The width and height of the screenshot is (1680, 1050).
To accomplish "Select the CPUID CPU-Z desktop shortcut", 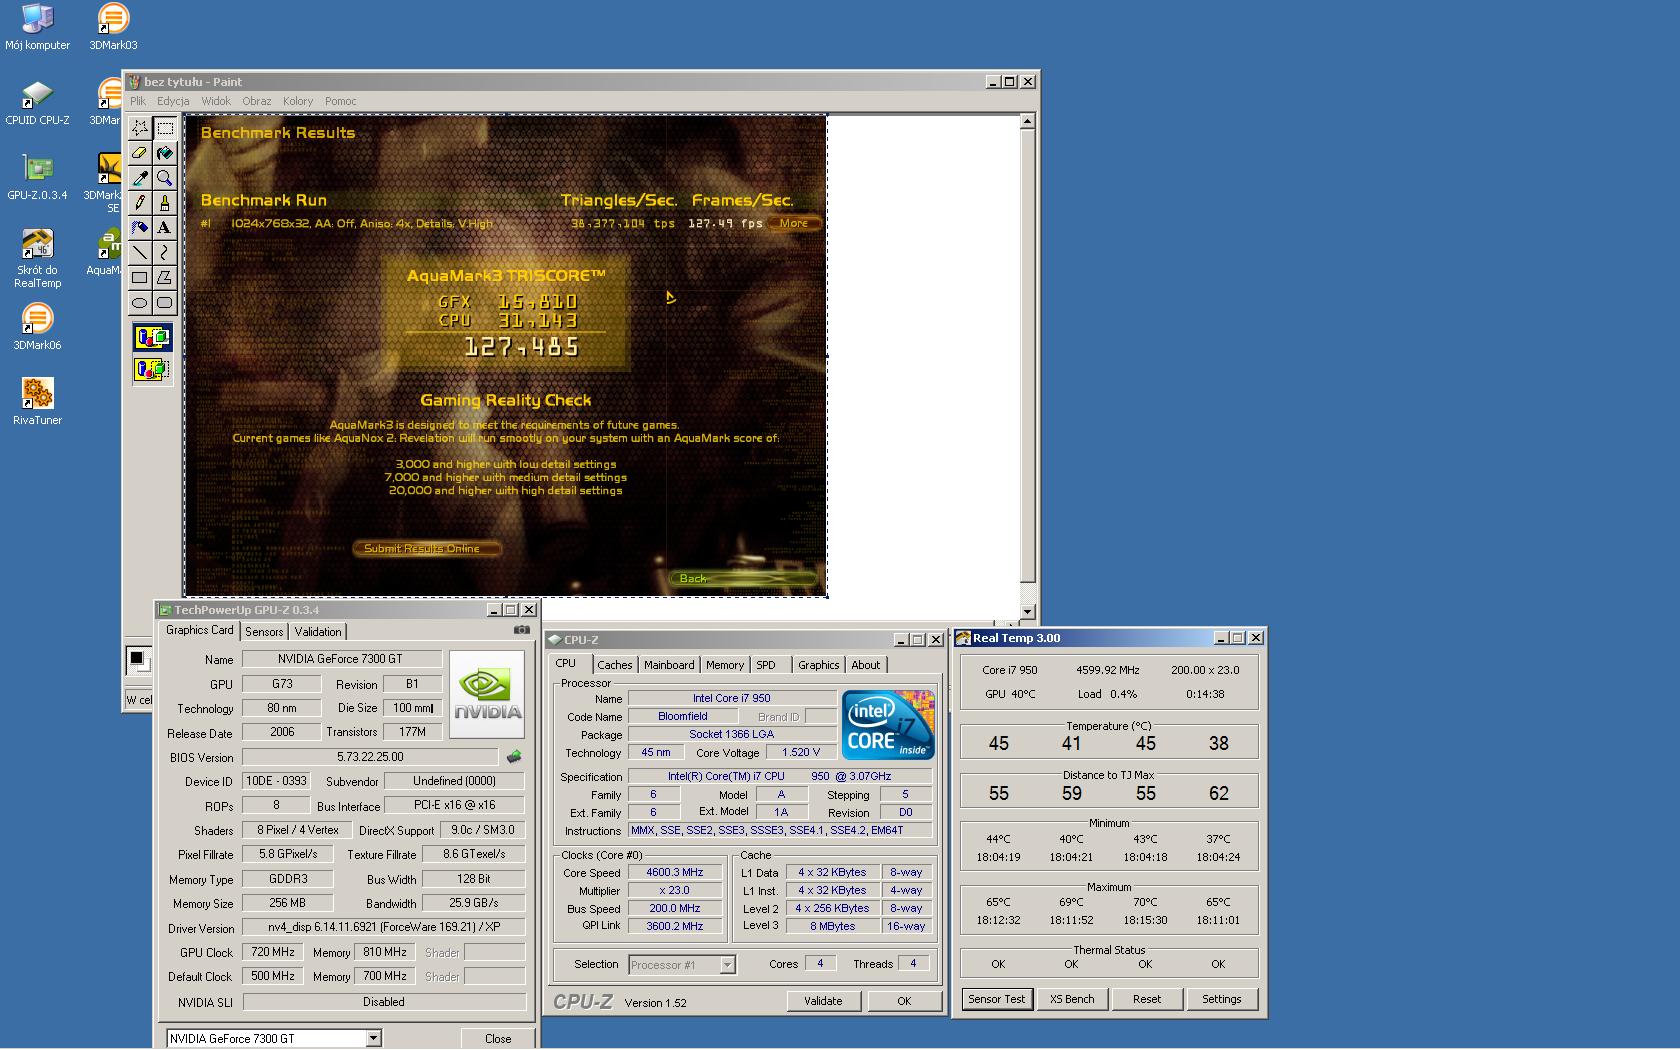I will [x=37, y=102].
